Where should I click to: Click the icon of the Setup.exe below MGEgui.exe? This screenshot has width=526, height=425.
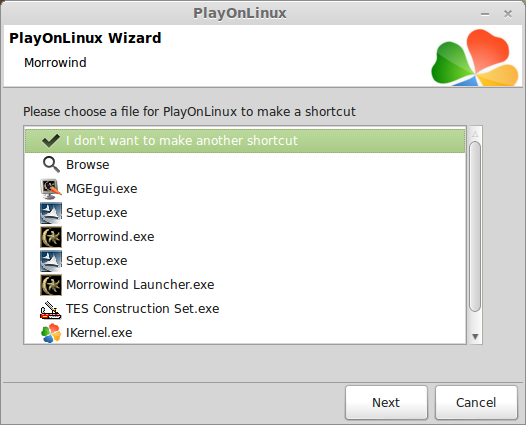point(51,213)
